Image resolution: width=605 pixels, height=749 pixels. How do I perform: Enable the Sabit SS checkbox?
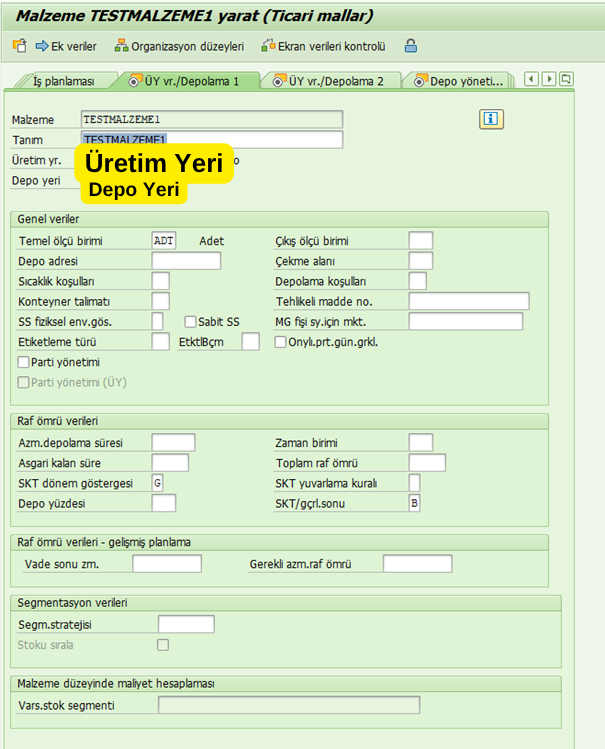point(190,322)
